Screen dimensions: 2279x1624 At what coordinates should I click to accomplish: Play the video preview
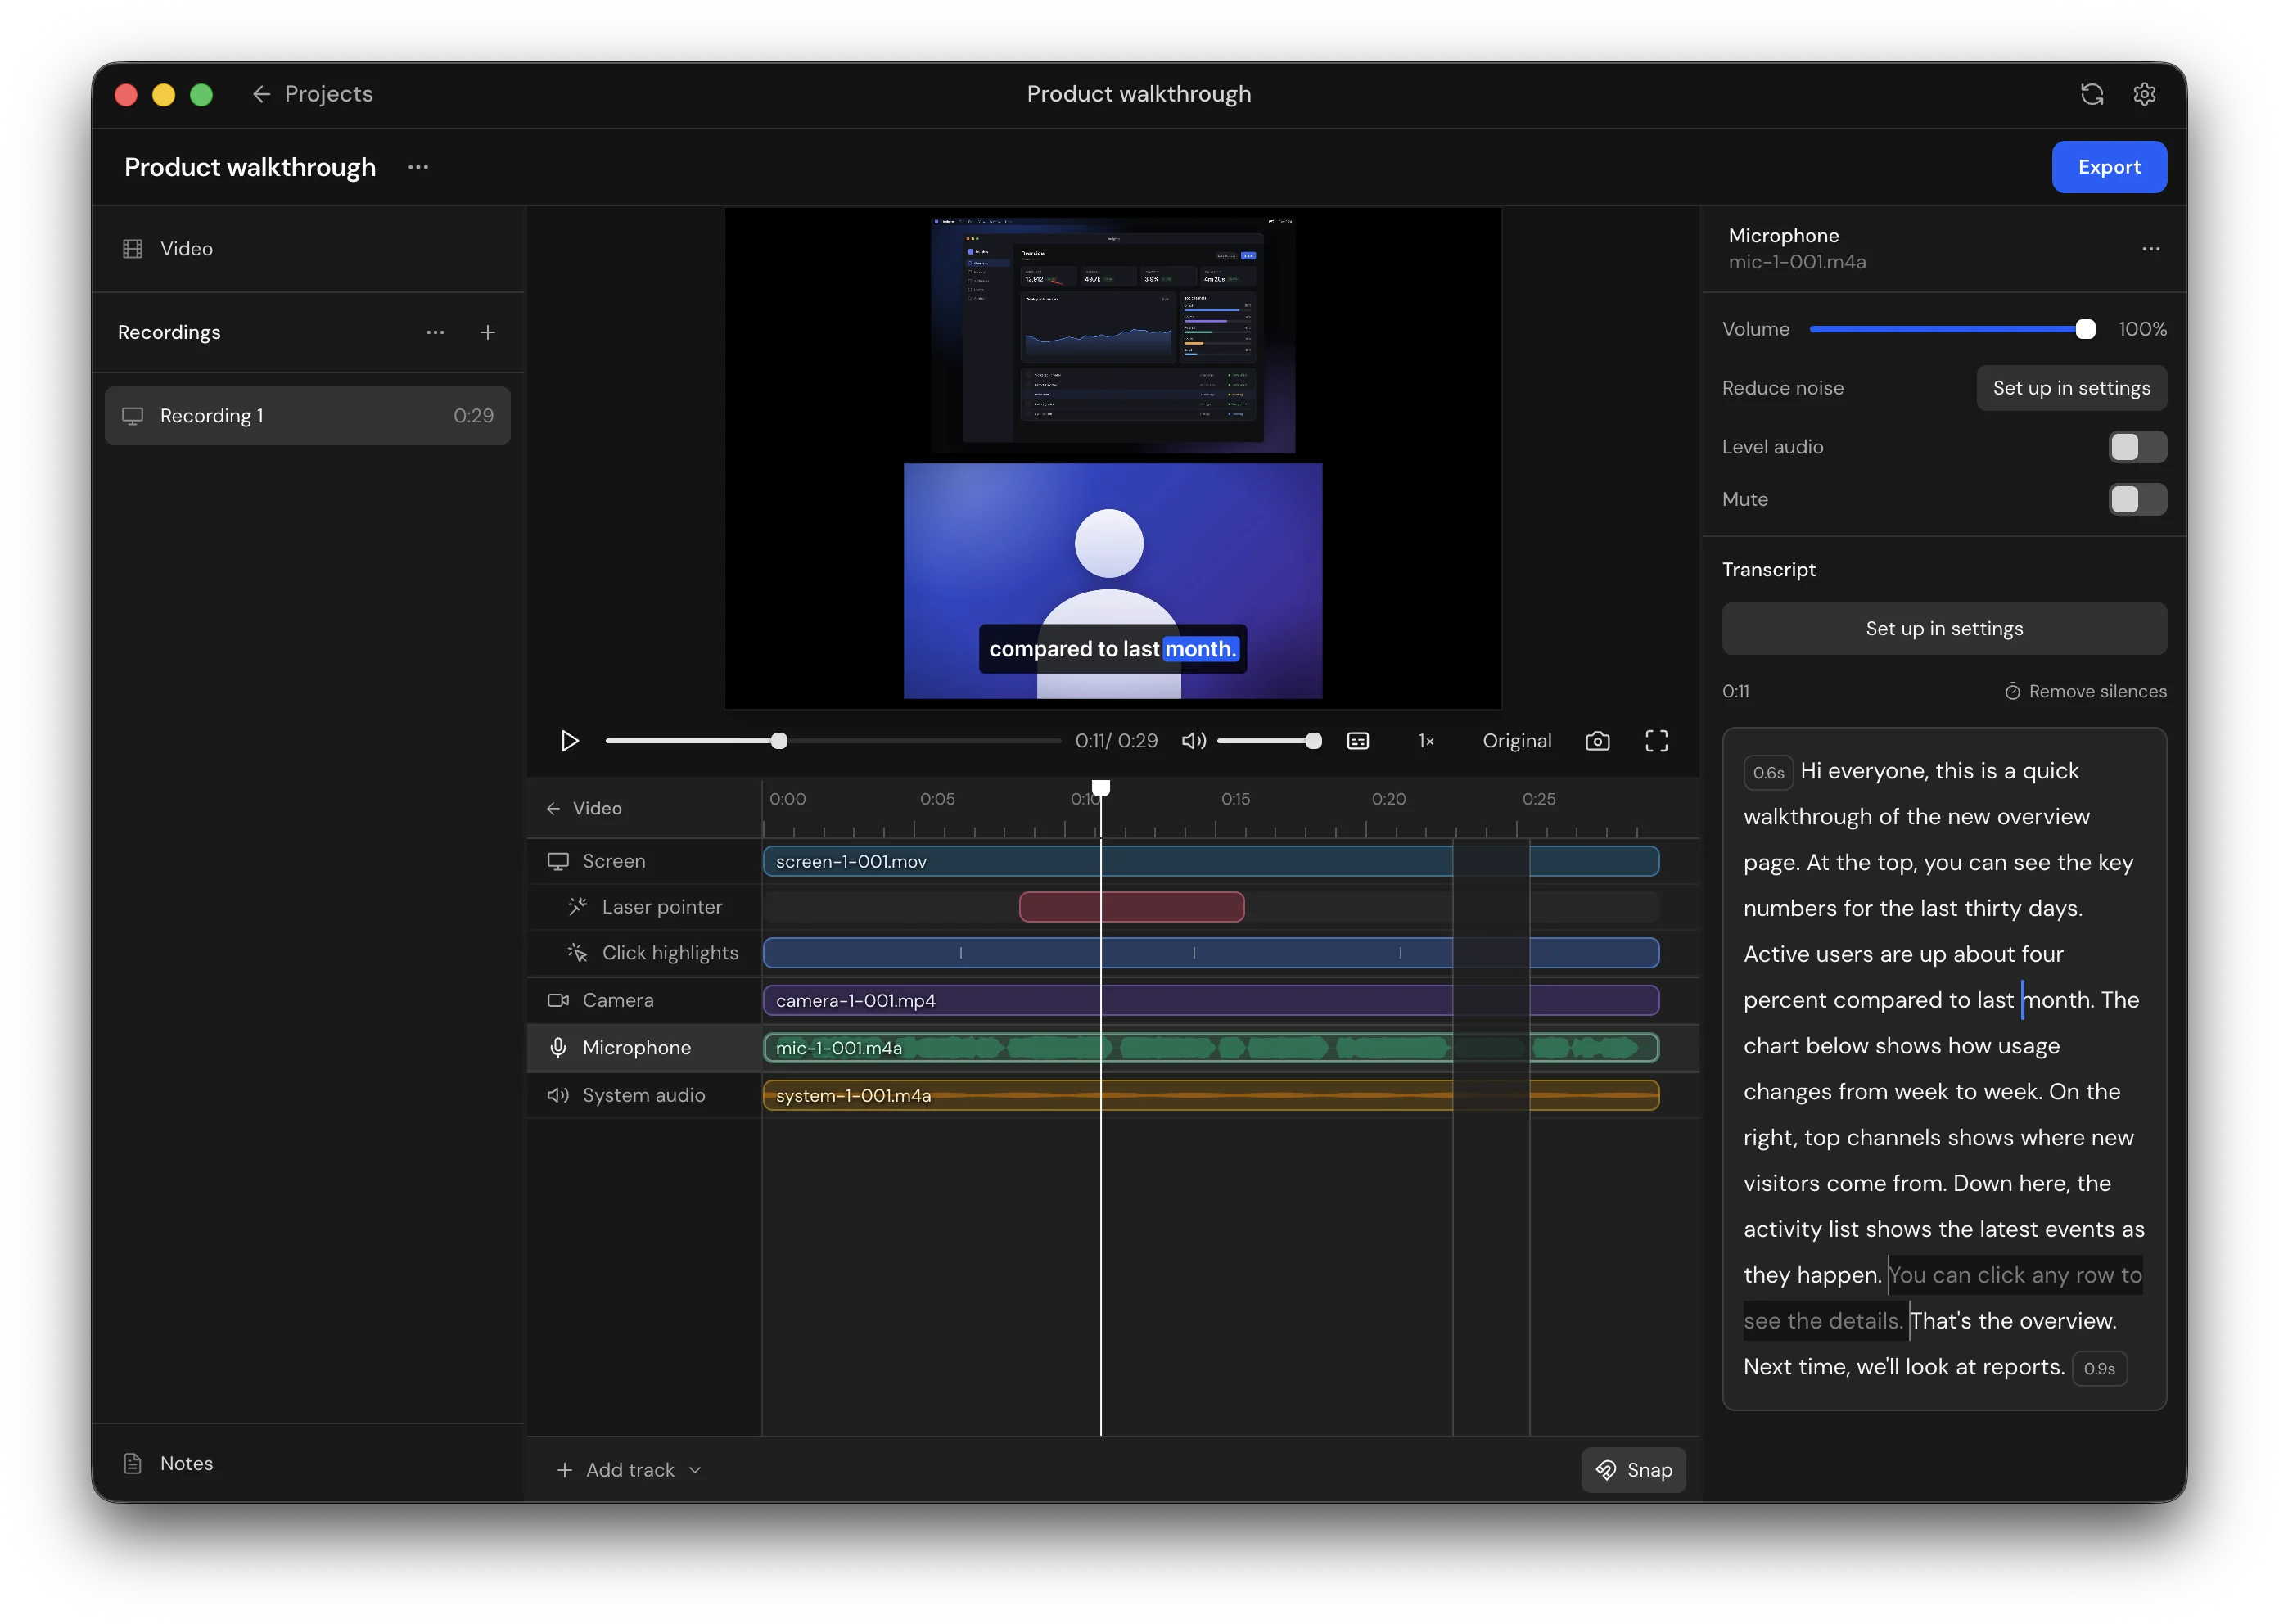pyautogui.click(x=570, y=741)
